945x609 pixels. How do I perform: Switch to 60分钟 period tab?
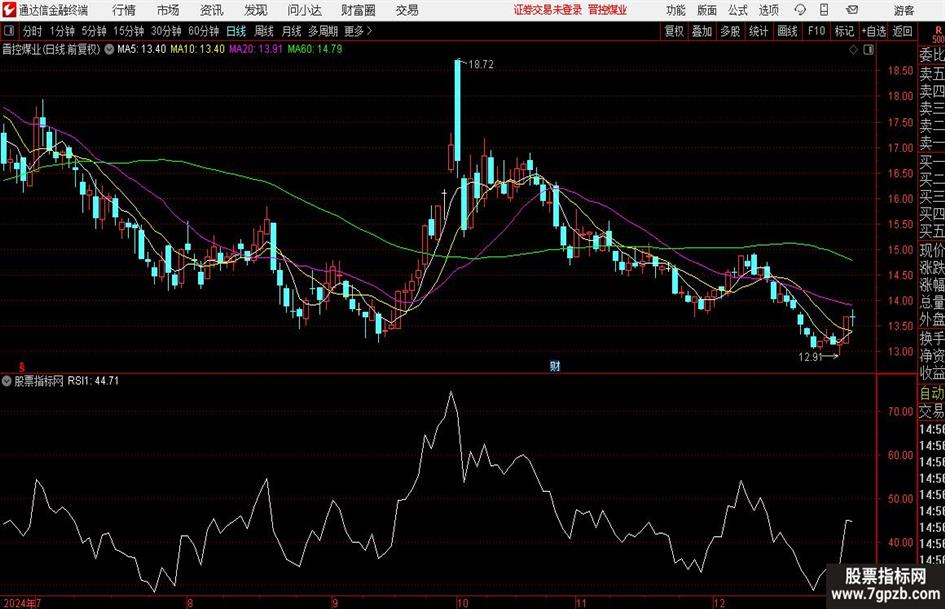[x=204, y=31]
